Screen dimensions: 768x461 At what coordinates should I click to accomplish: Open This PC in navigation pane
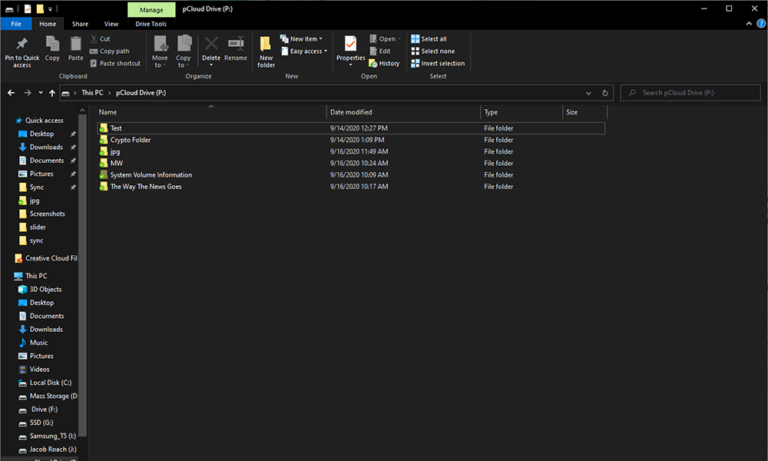(x=31, y=276)
